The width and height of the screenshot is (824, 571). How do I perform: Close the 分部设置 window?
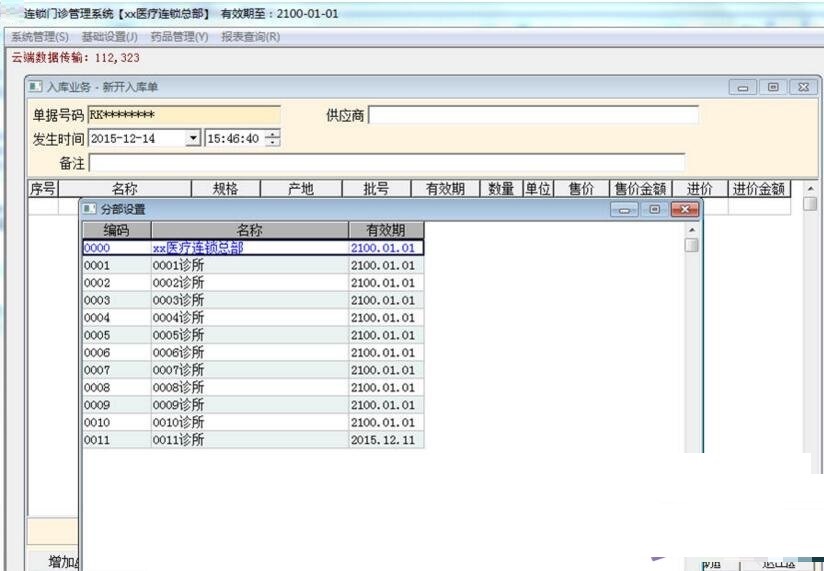[x=685, y=209]
